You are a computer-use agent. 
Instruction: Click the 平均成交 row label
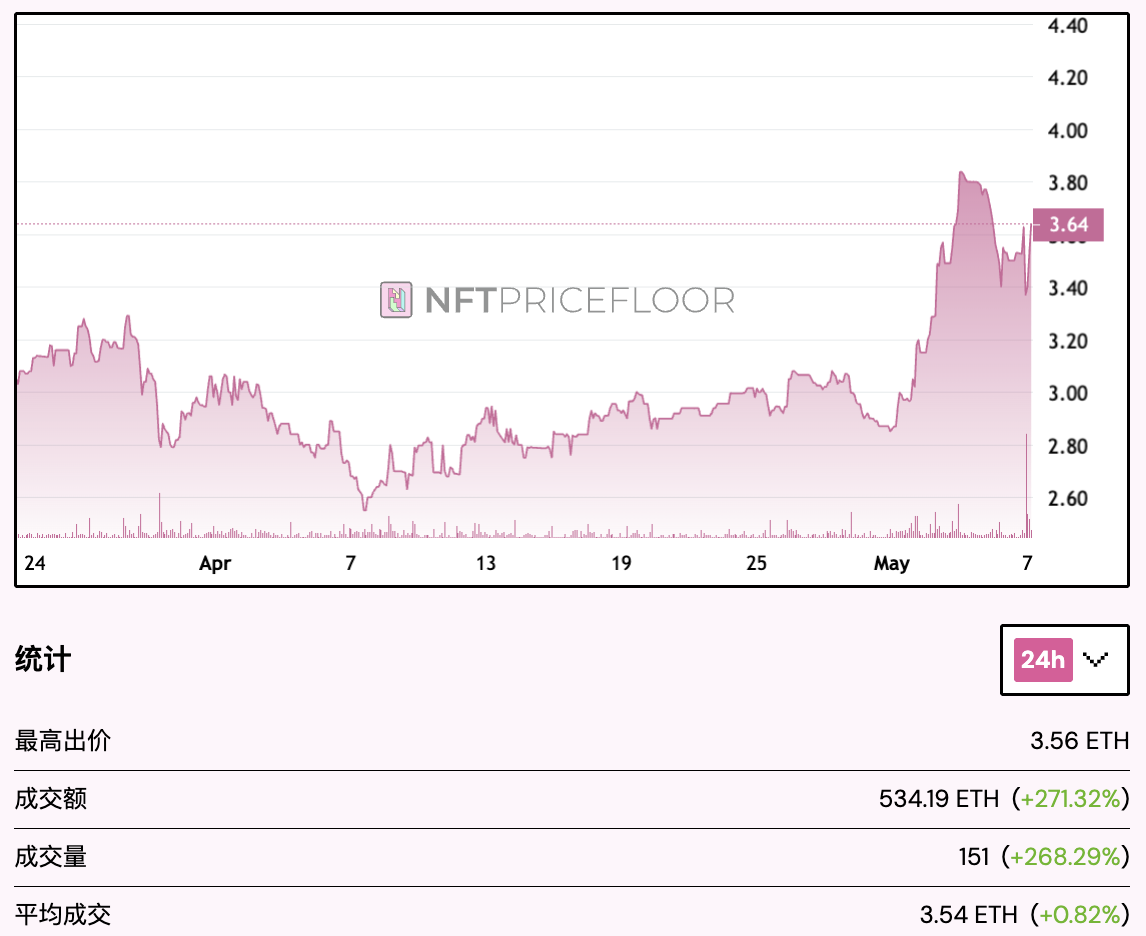click(63, 914)
